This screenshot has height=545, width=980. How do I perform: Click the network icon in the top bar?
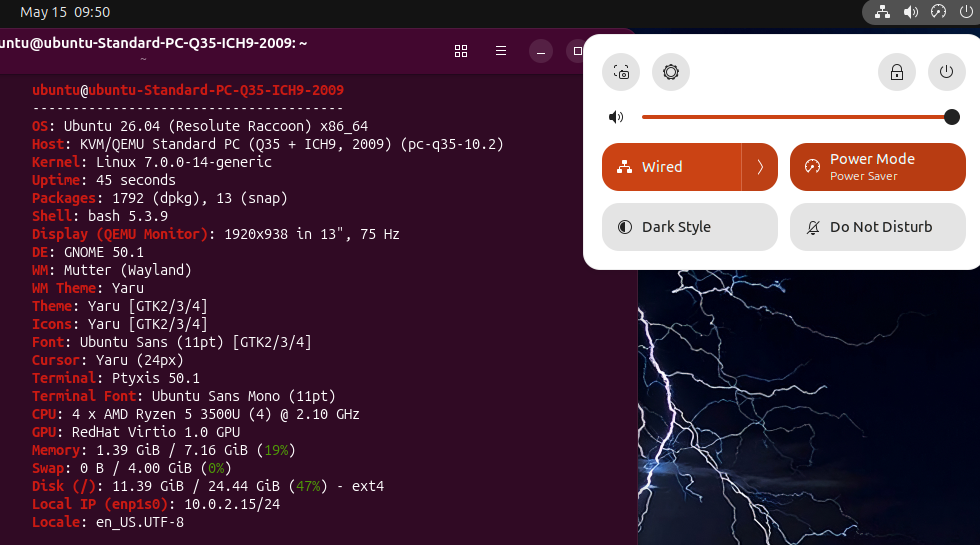point(882,12)
